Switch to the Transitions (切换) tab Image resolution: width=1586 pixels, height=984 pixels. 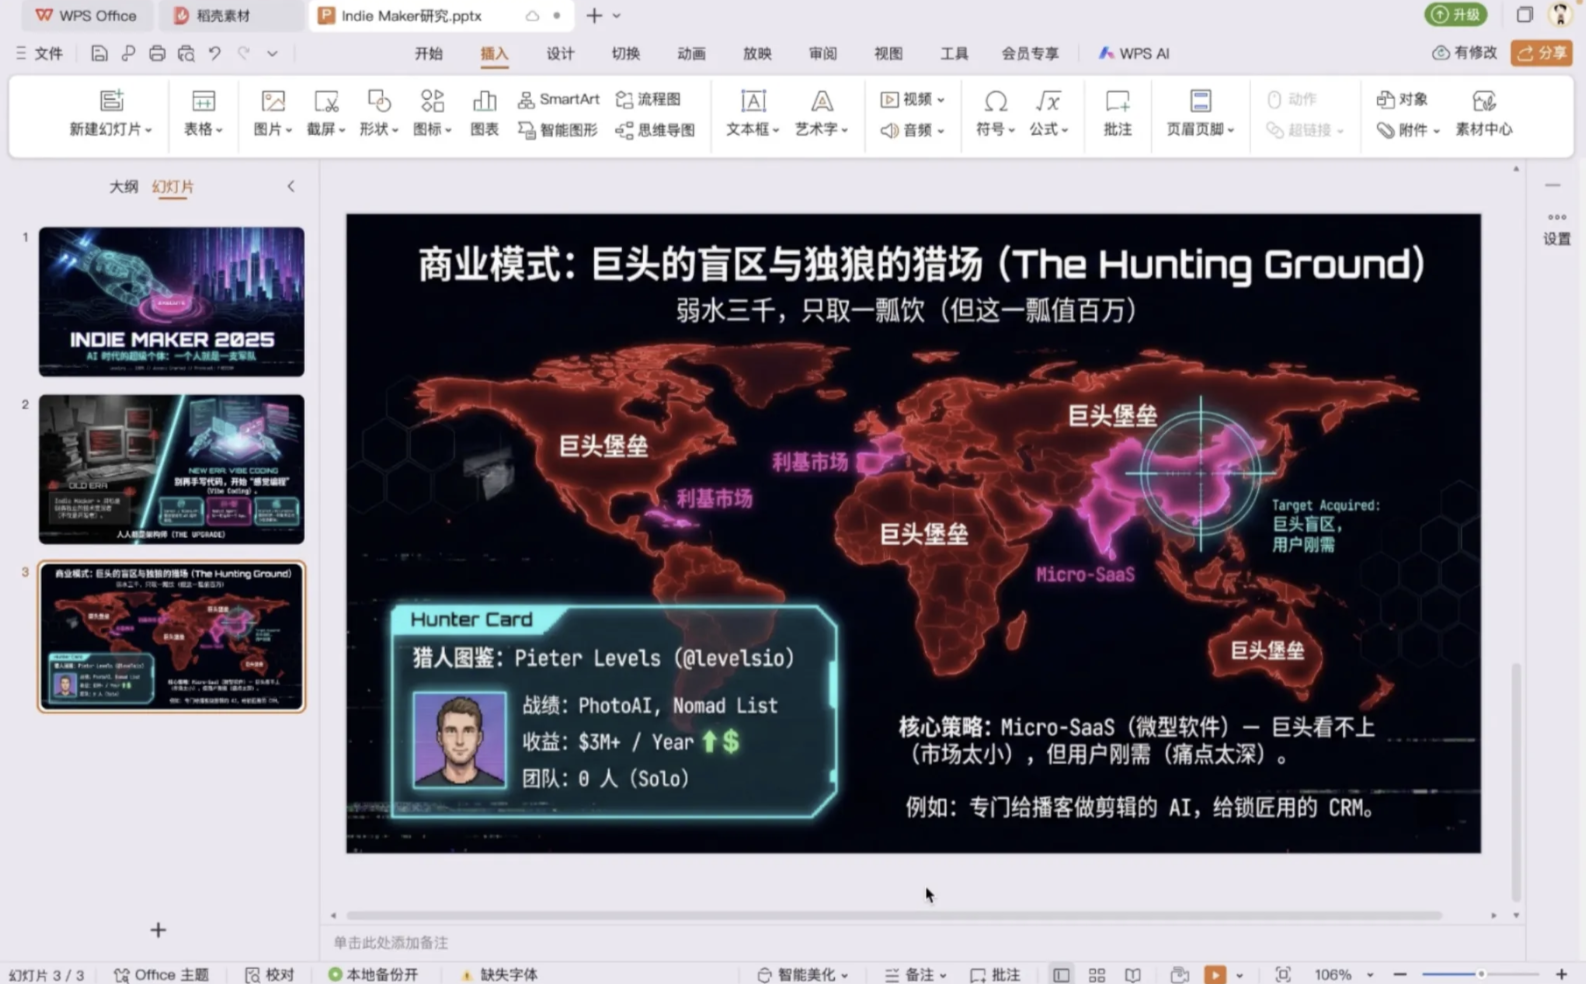coord(626,54)
